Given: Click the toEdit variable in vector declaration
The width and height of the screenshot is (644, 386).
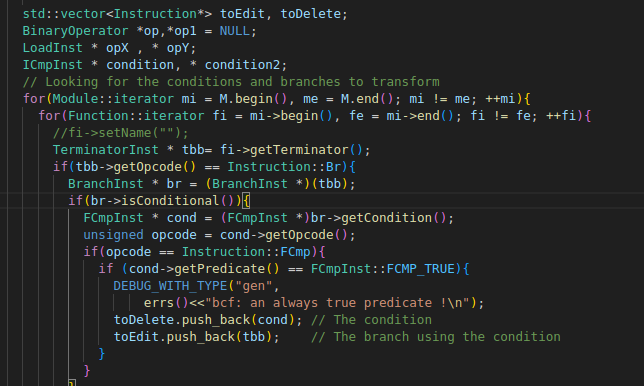Looking at the screenshot, I should click(242, 14).
